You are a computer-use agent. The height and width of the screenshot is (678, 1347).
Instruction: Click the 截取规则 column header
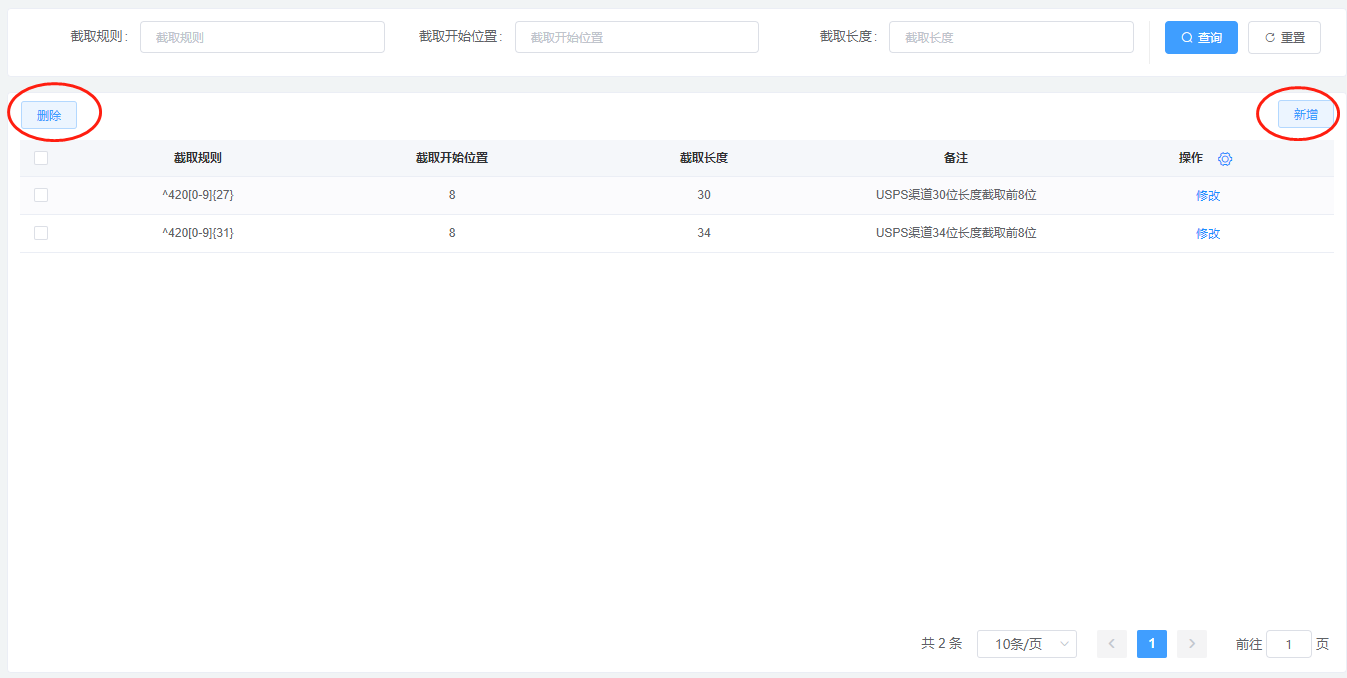pos(197,158)
